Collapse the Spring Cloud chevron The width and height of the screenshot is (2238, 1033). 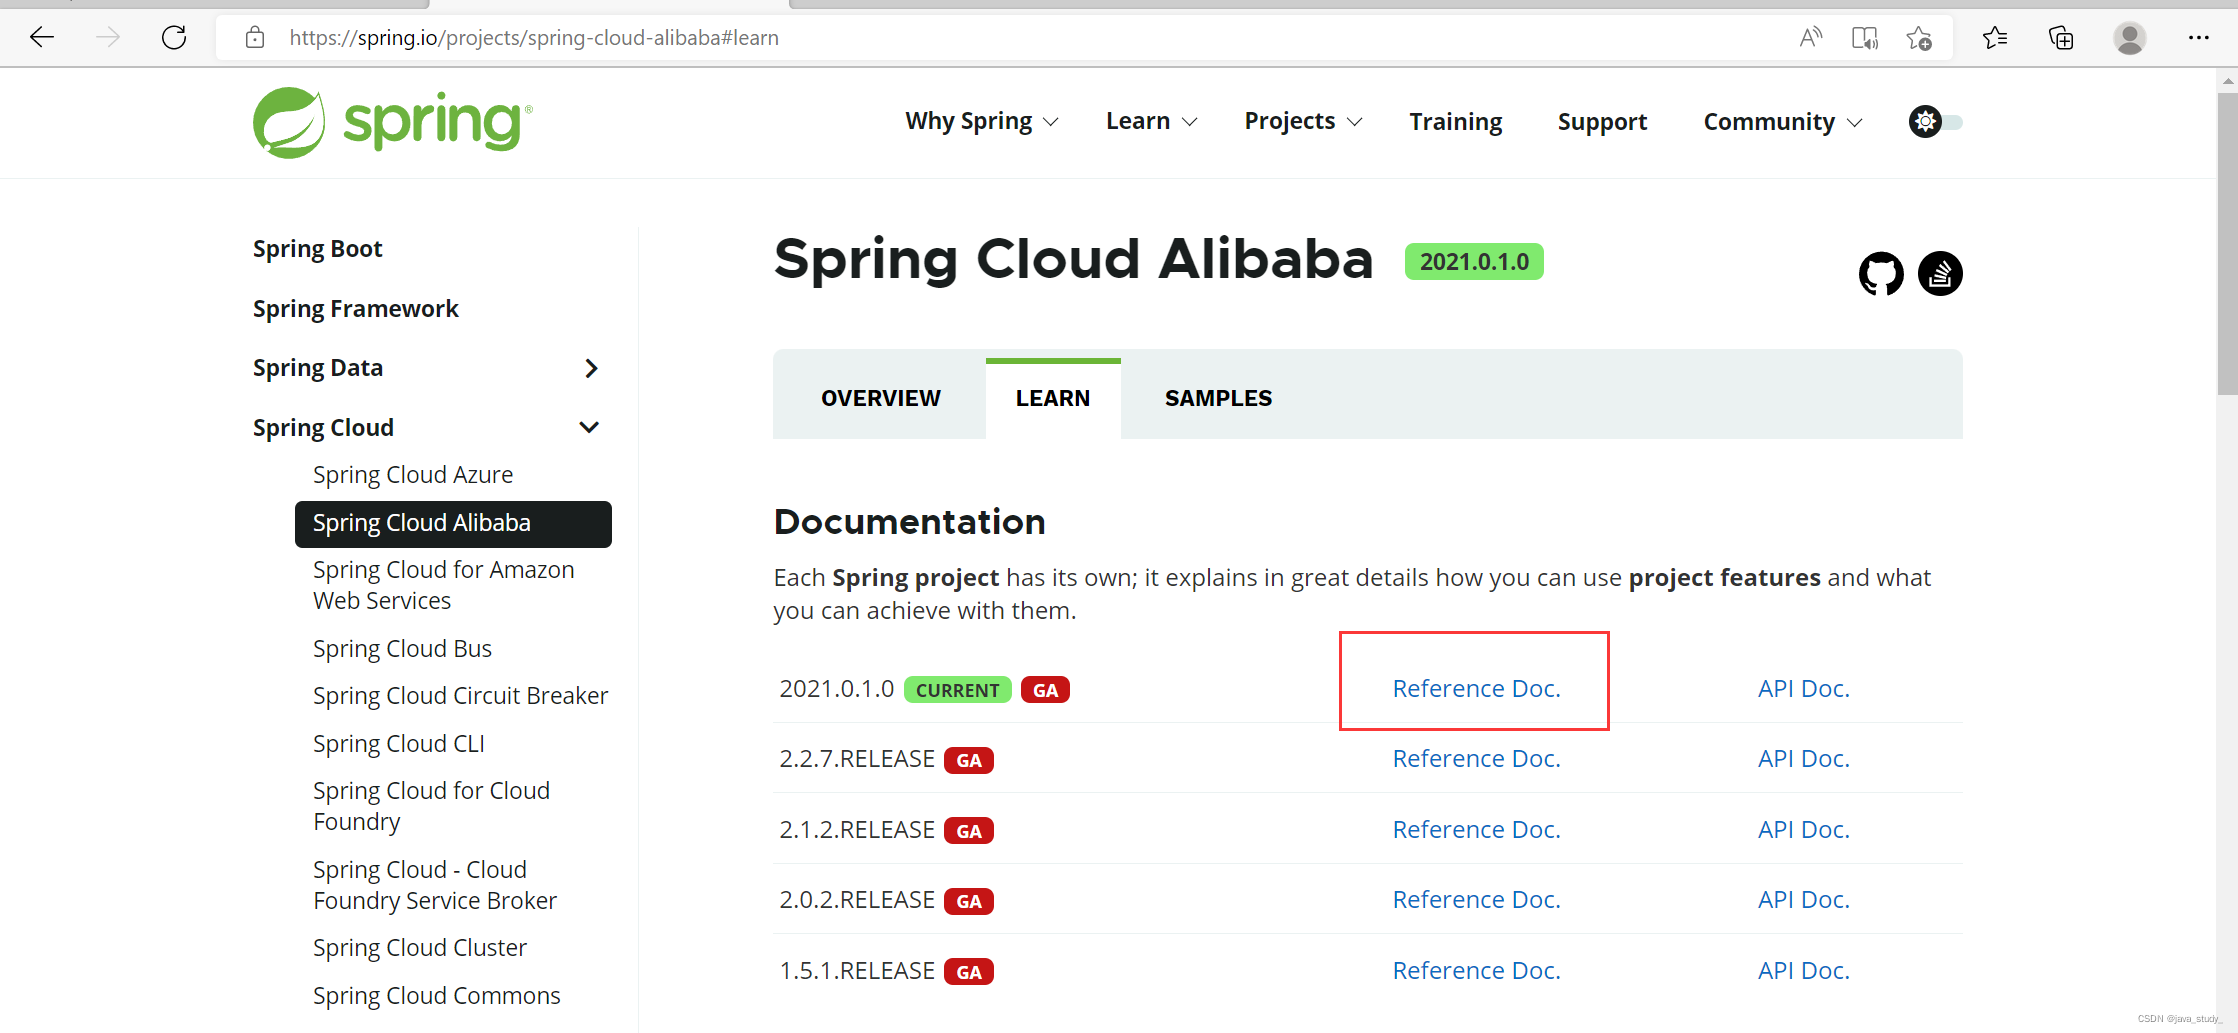(x=589, y=427)
